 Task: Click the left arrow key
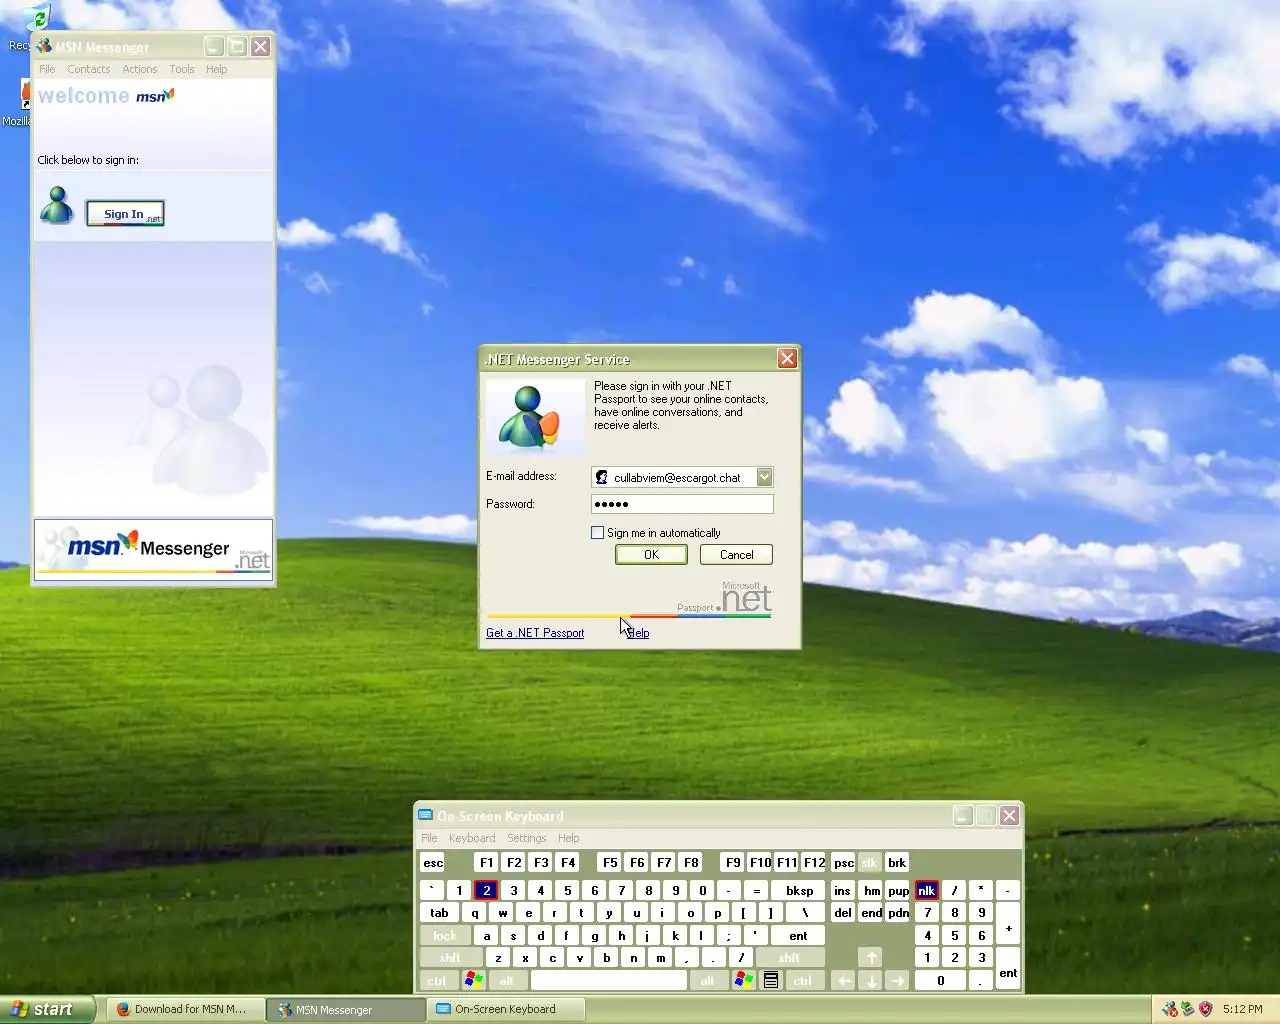pyautogui.click(x=844, y=981)
